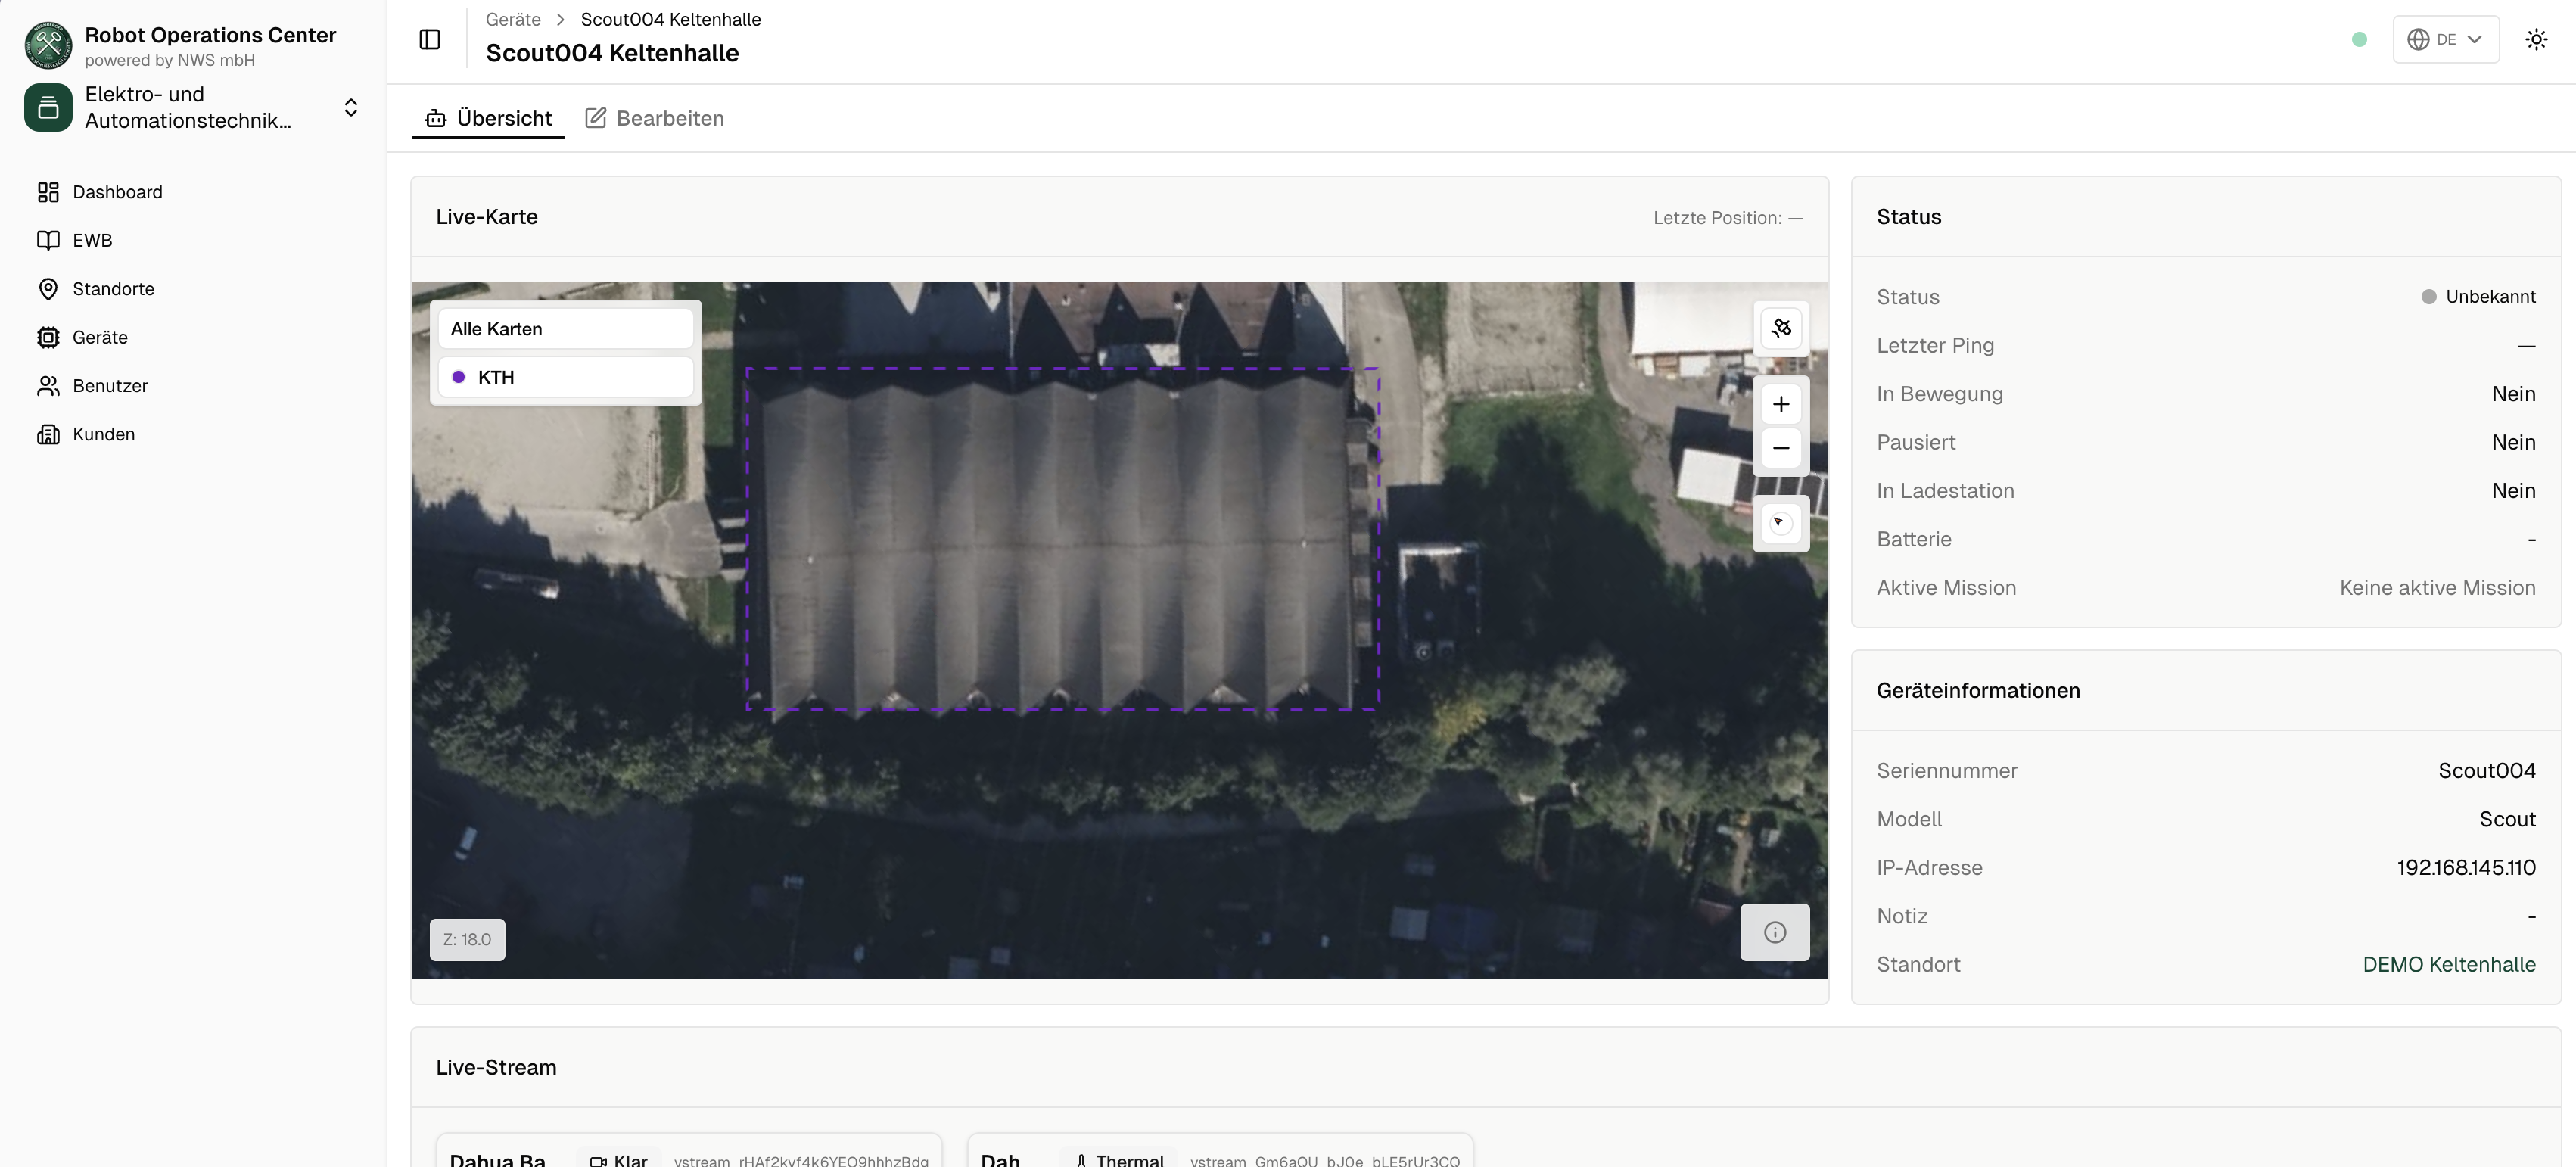Collapse the sidebar with the panel icon
This screenshot has height=1167, width=2576.
tap(430, 39)
